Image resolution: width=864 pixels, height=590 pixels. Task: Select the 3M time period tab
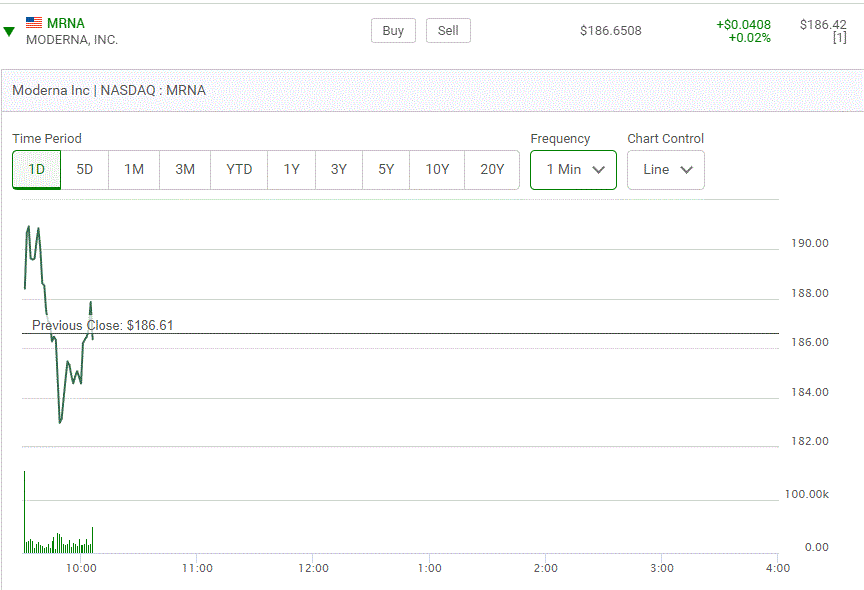point(185,169)
